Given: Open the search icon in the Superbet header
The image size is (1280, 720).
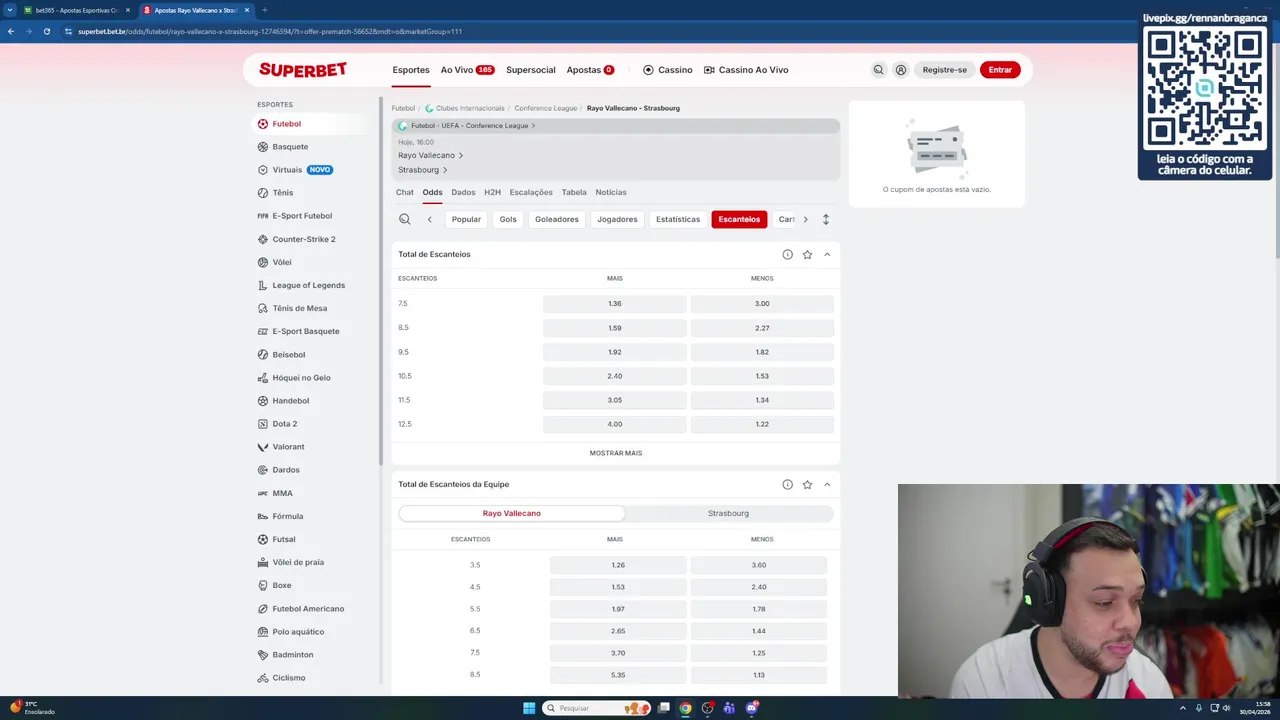Looking at the screenshot, I should pos(878,70).
